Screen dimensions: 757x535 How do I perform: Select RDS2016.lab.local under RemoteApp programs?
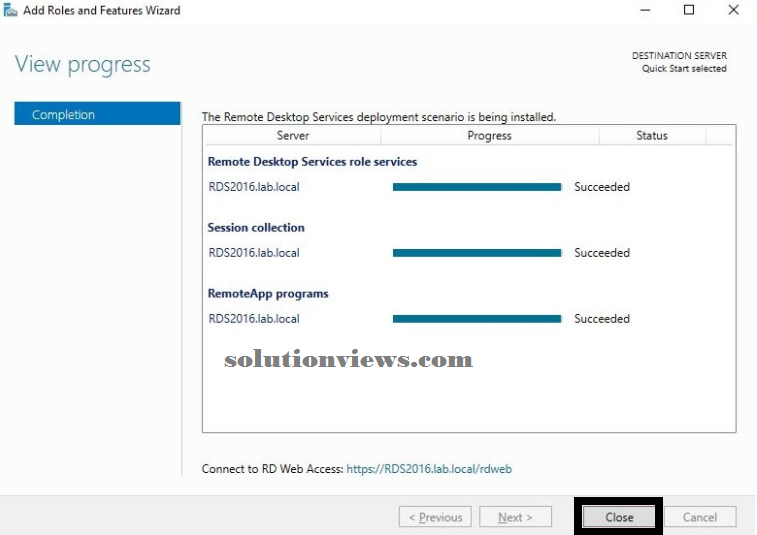pos(254,319)
